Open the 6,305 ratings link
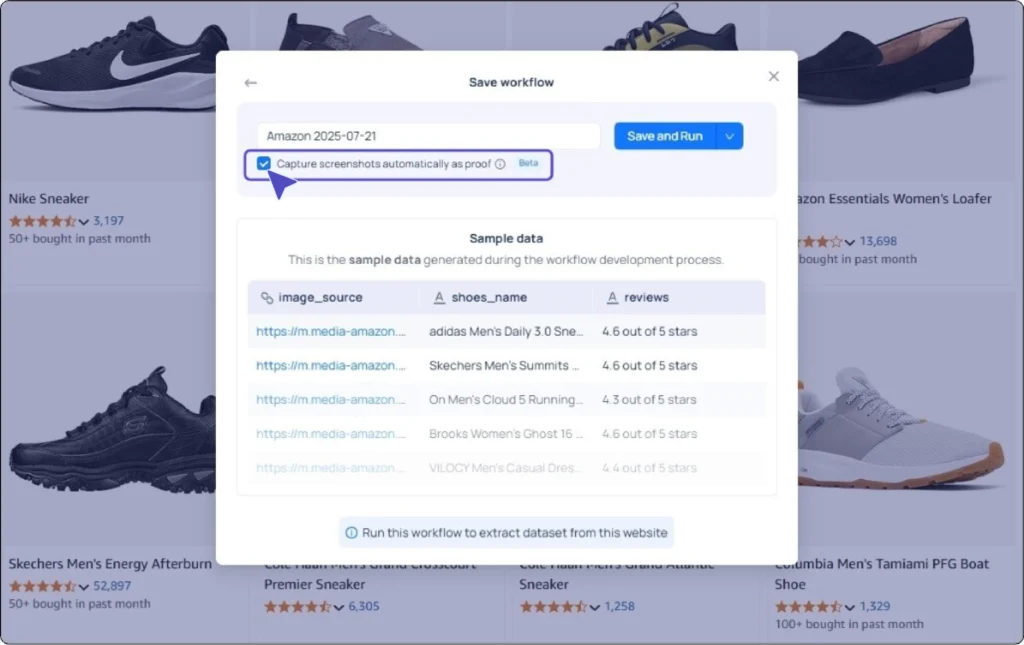Image resolution: width=1024 pixels, height=645 pixels. click(364, 606)
